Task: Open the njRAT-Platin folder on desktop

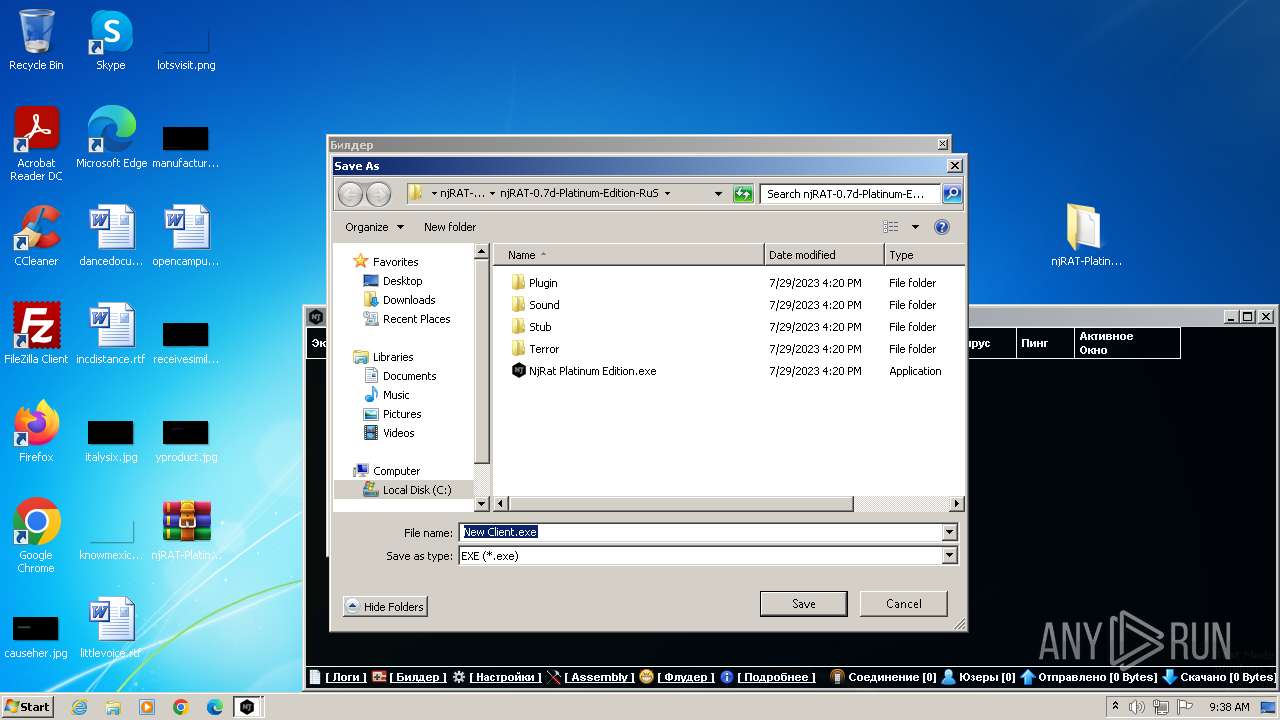Action: click(1086, 236)
